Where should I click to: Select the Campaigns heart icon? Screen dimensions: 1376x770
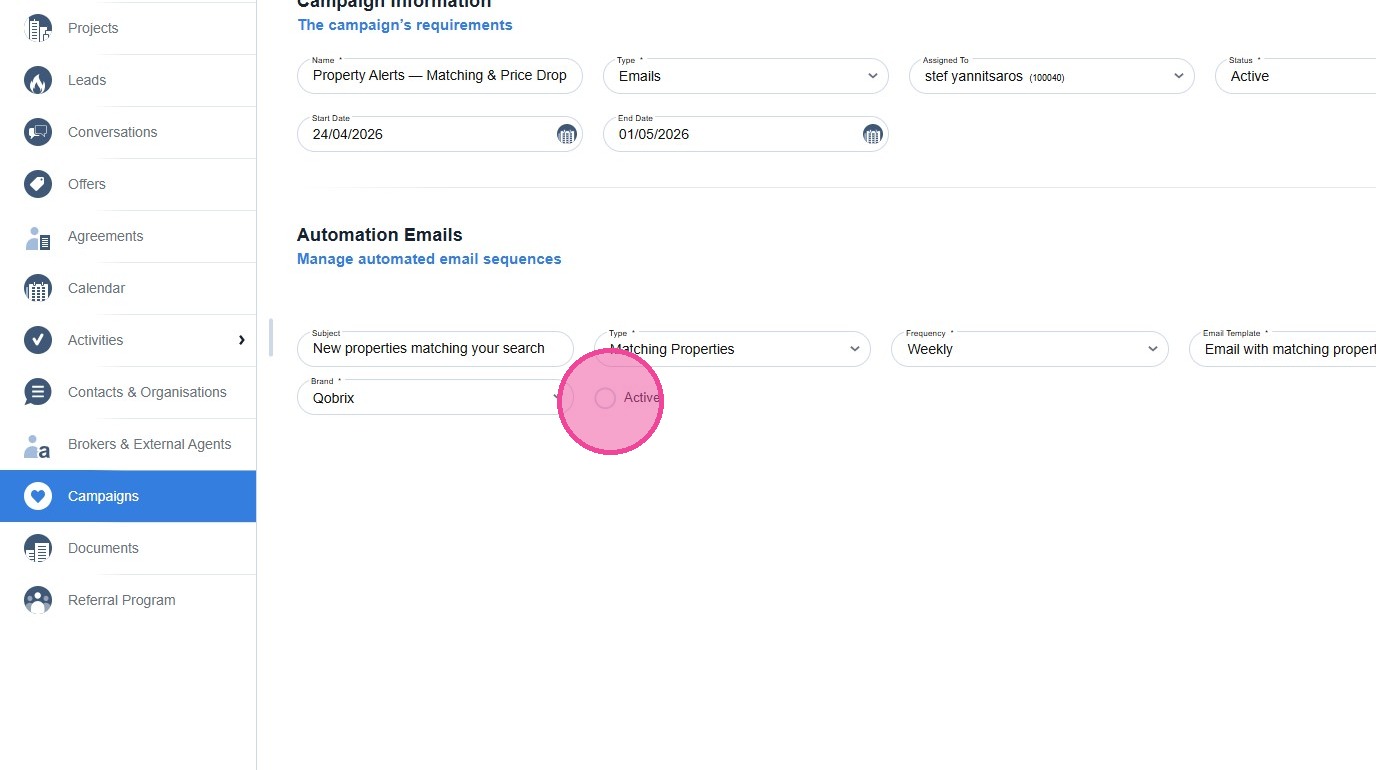[38, 496]
